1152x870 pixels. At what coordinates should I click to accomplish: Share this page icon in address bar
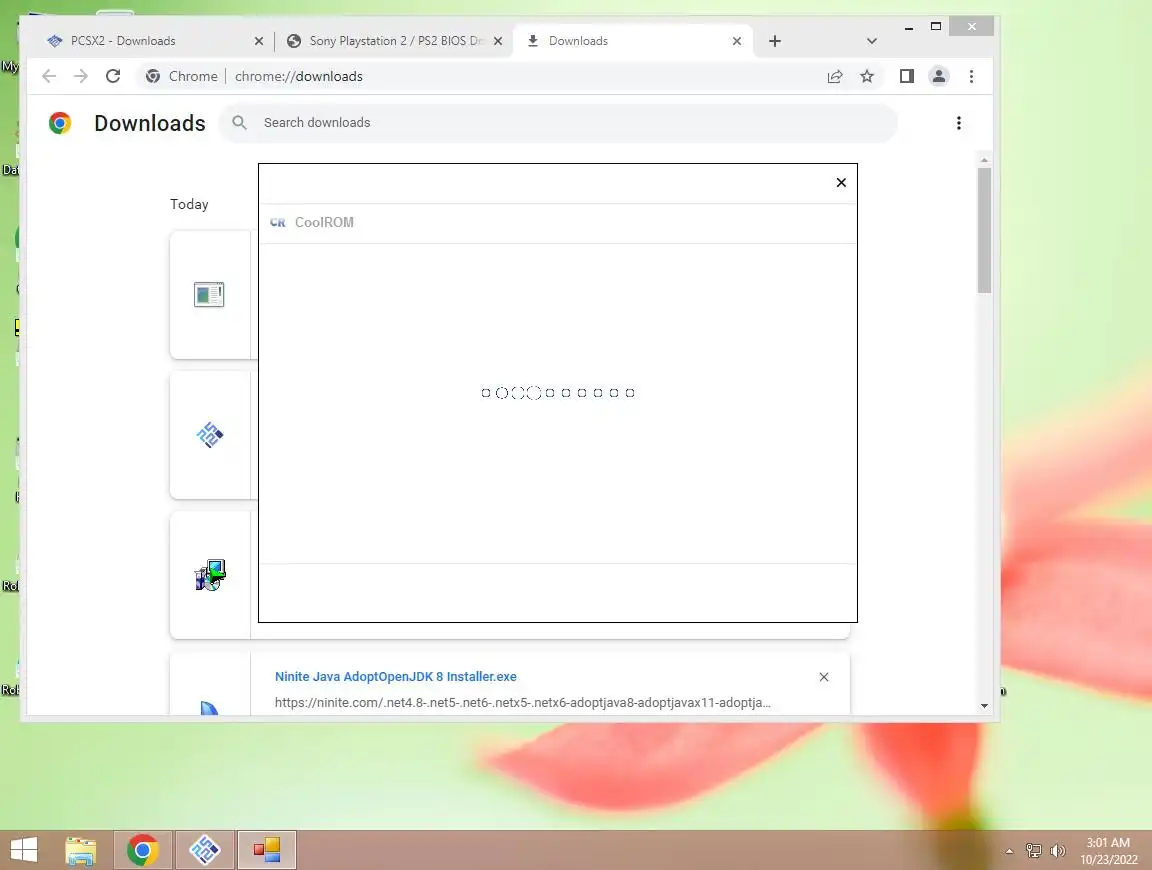click(835, 76)
